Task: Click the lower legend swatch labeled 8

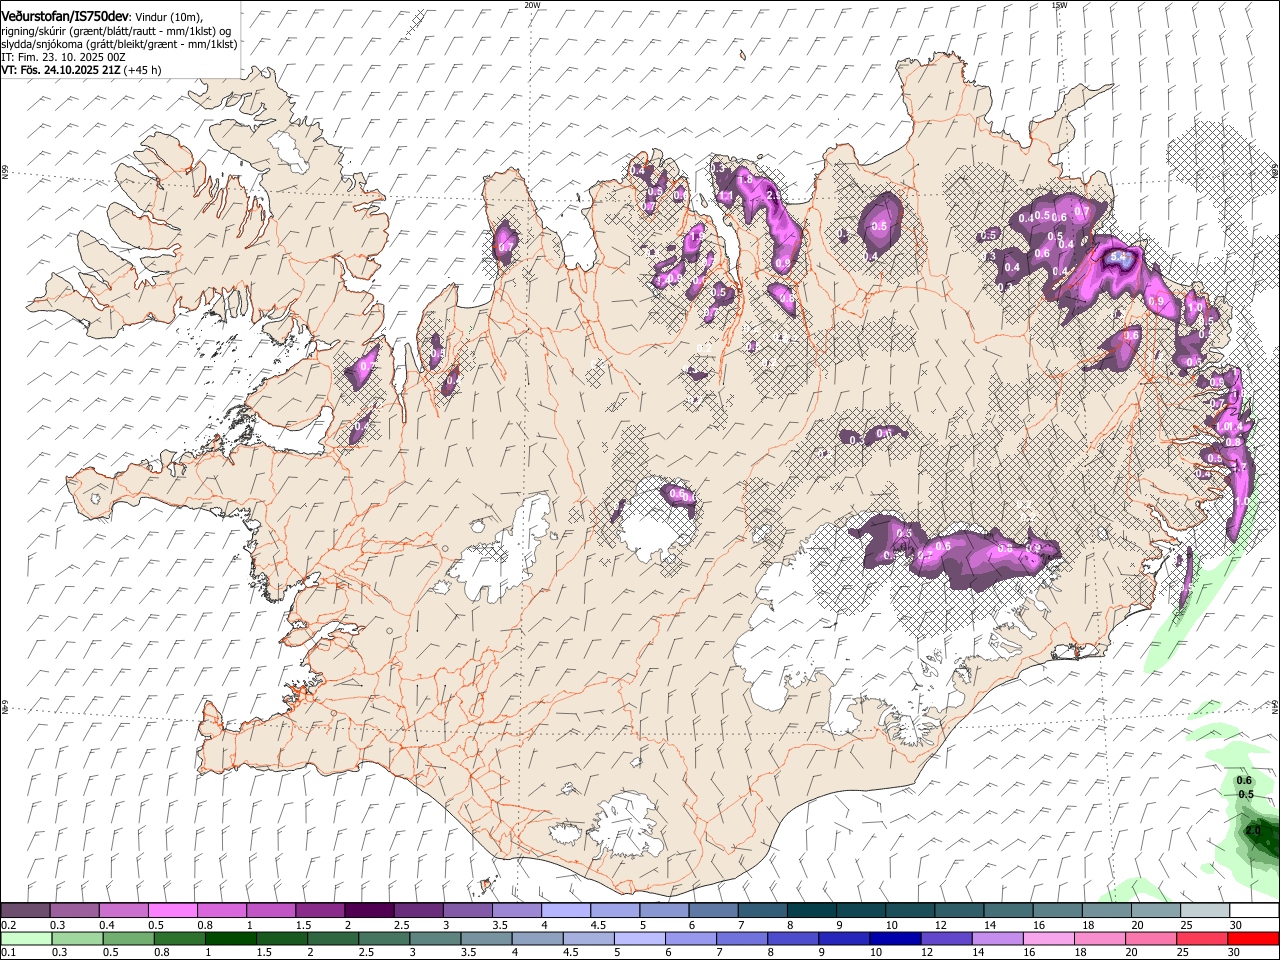Action: 792,939
